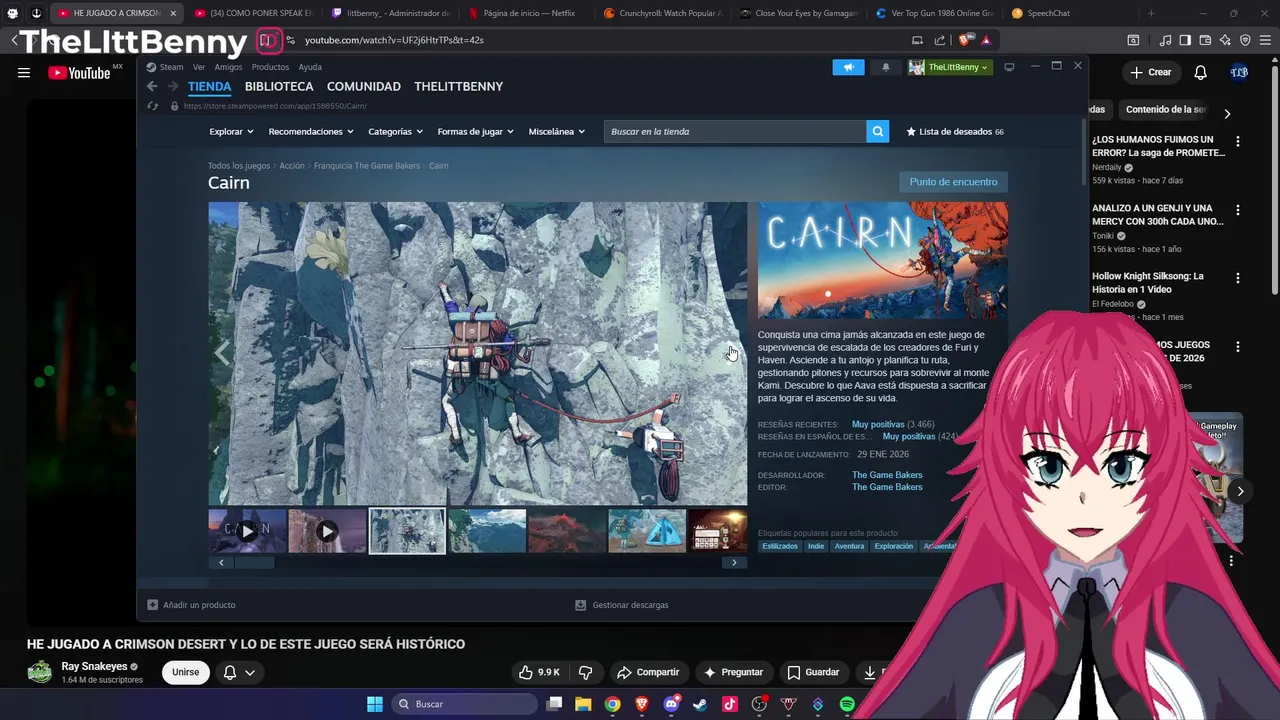Open options for Nerdaily Prometeo video
Image resolution: width=1280 pixels, height=720 pixels.
(1237, 142)
